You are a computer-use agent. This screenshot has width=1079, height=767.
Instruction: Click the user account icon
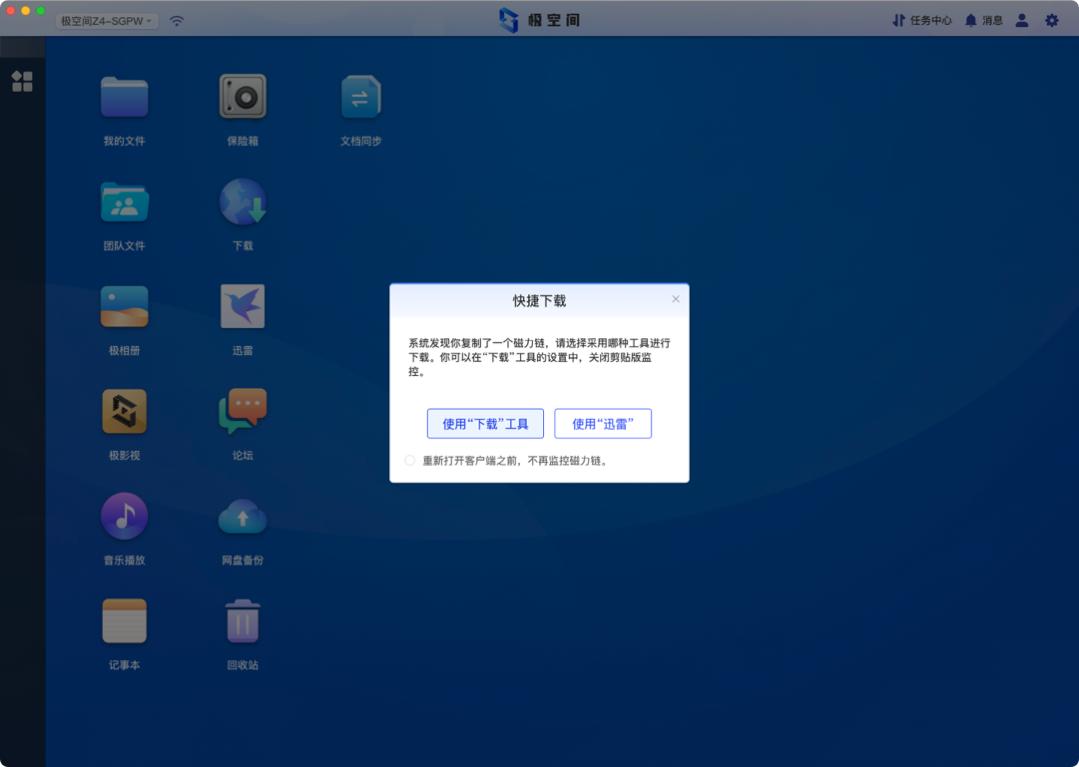click(1022, 21)
